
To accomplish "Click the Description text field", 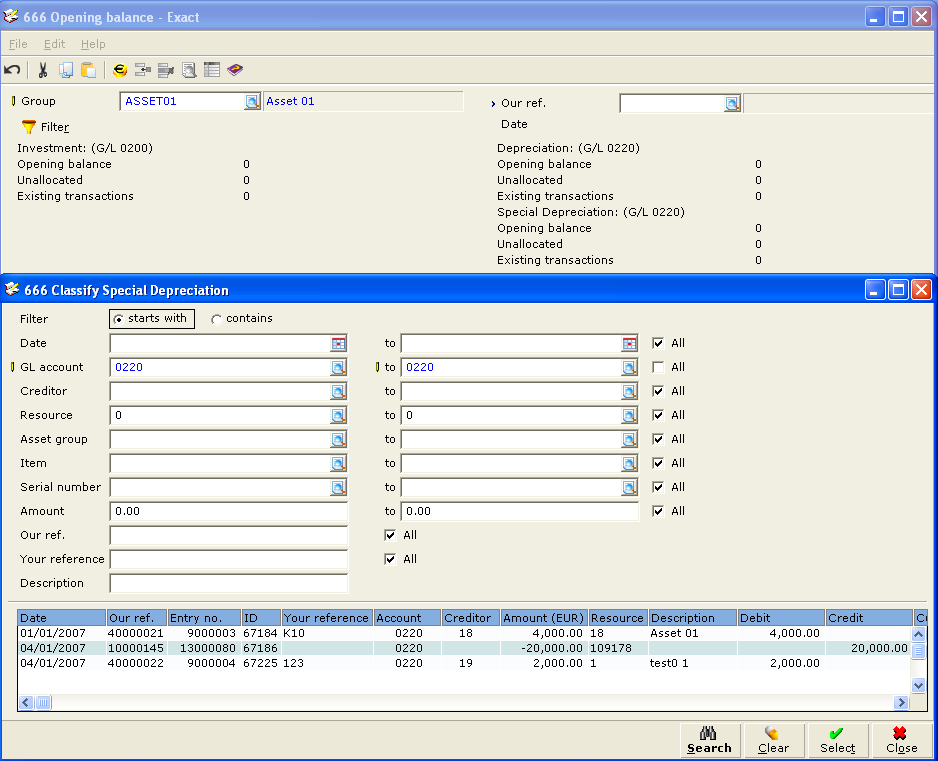I will pos(228,583).
